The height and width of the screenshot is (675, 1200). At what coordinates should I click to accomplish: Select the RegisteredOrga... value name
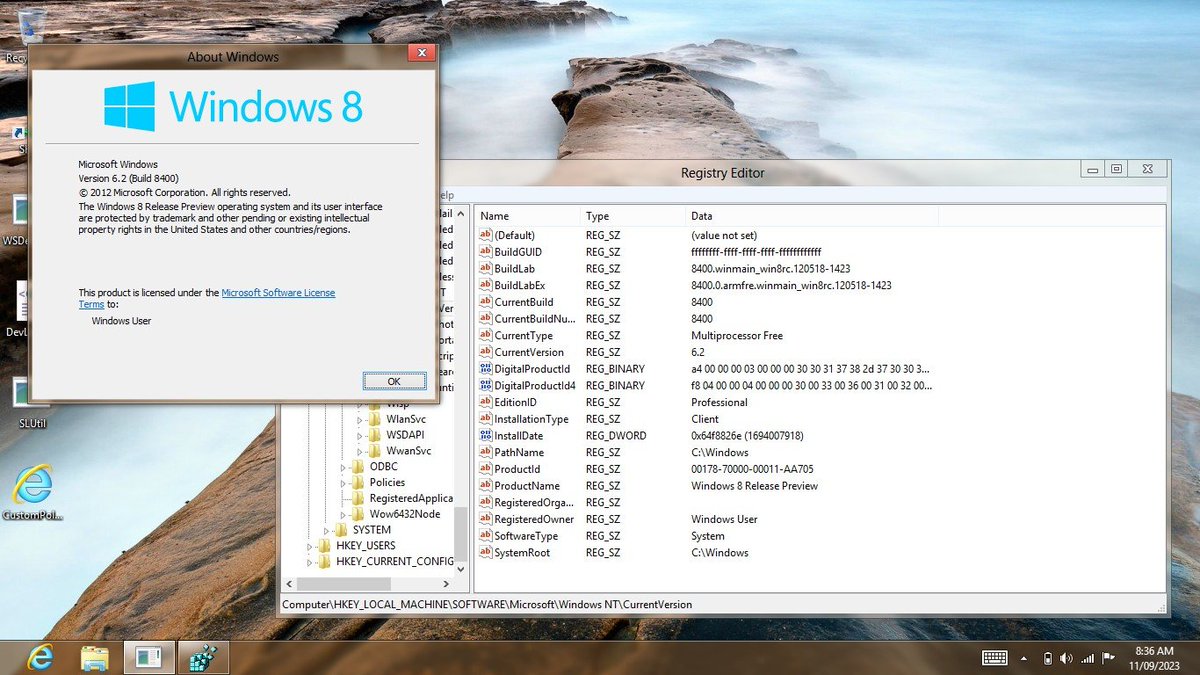534,502
